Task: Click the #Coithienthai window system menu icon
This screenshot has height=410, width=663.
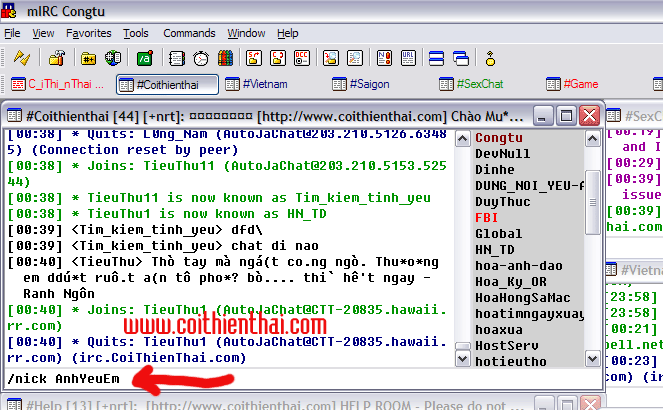Action: 14,115
